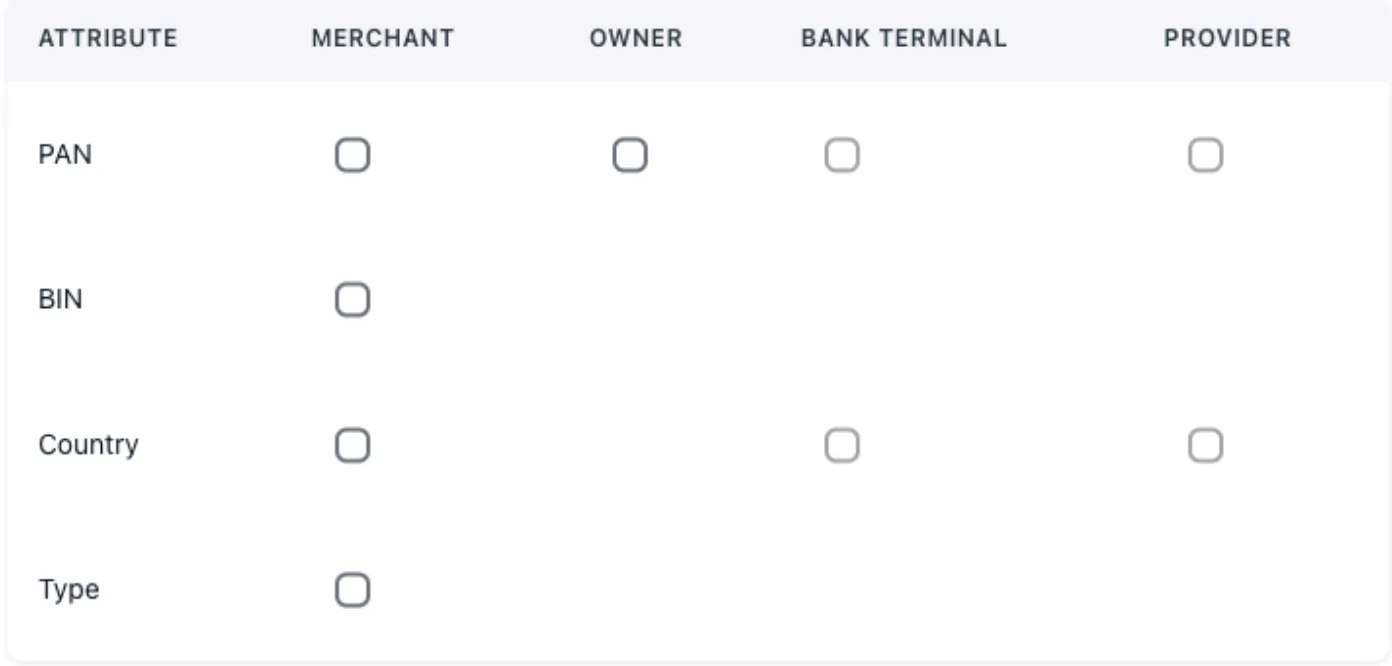
Task: Click the ATTRIBUTE column header
Action: [x=108, y=39]
